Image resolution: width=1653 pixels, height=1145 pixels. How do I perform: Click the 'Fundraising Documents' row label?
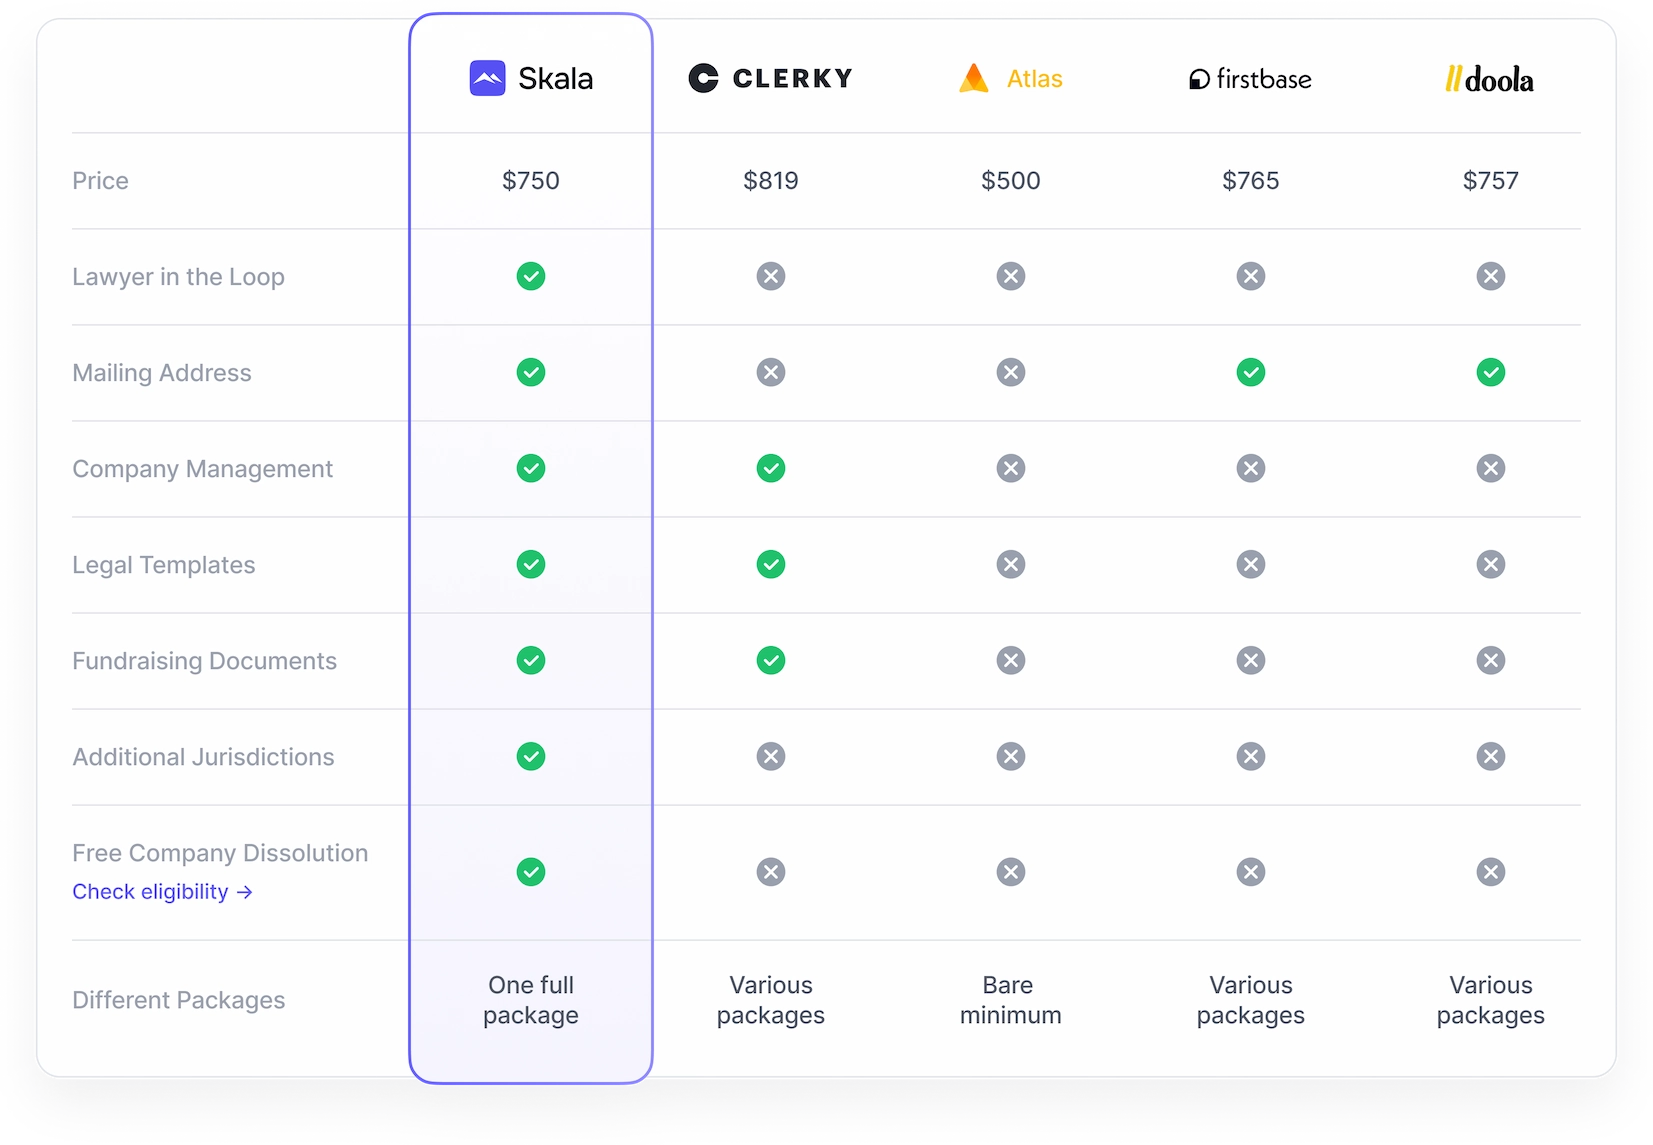pos(204,661)
